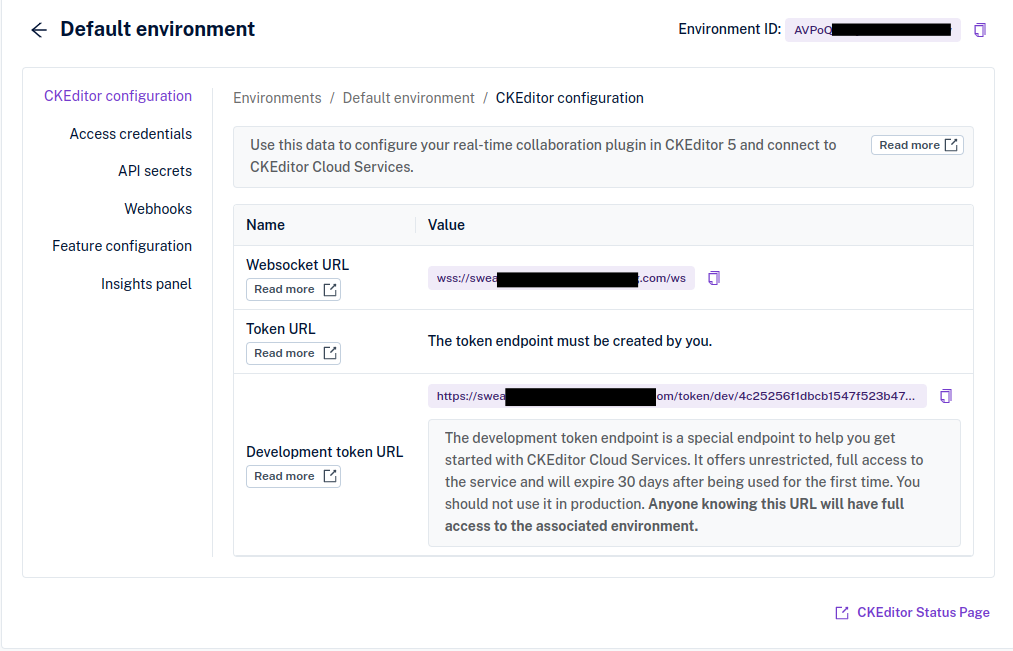Click 'The token endpoint must be created by you' text

[x=569, y=341]
